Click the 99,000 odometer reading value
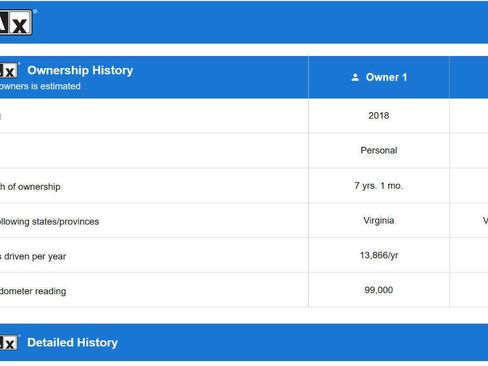The width and height of the screenshot is (488, 366). [x=379, y=290]
